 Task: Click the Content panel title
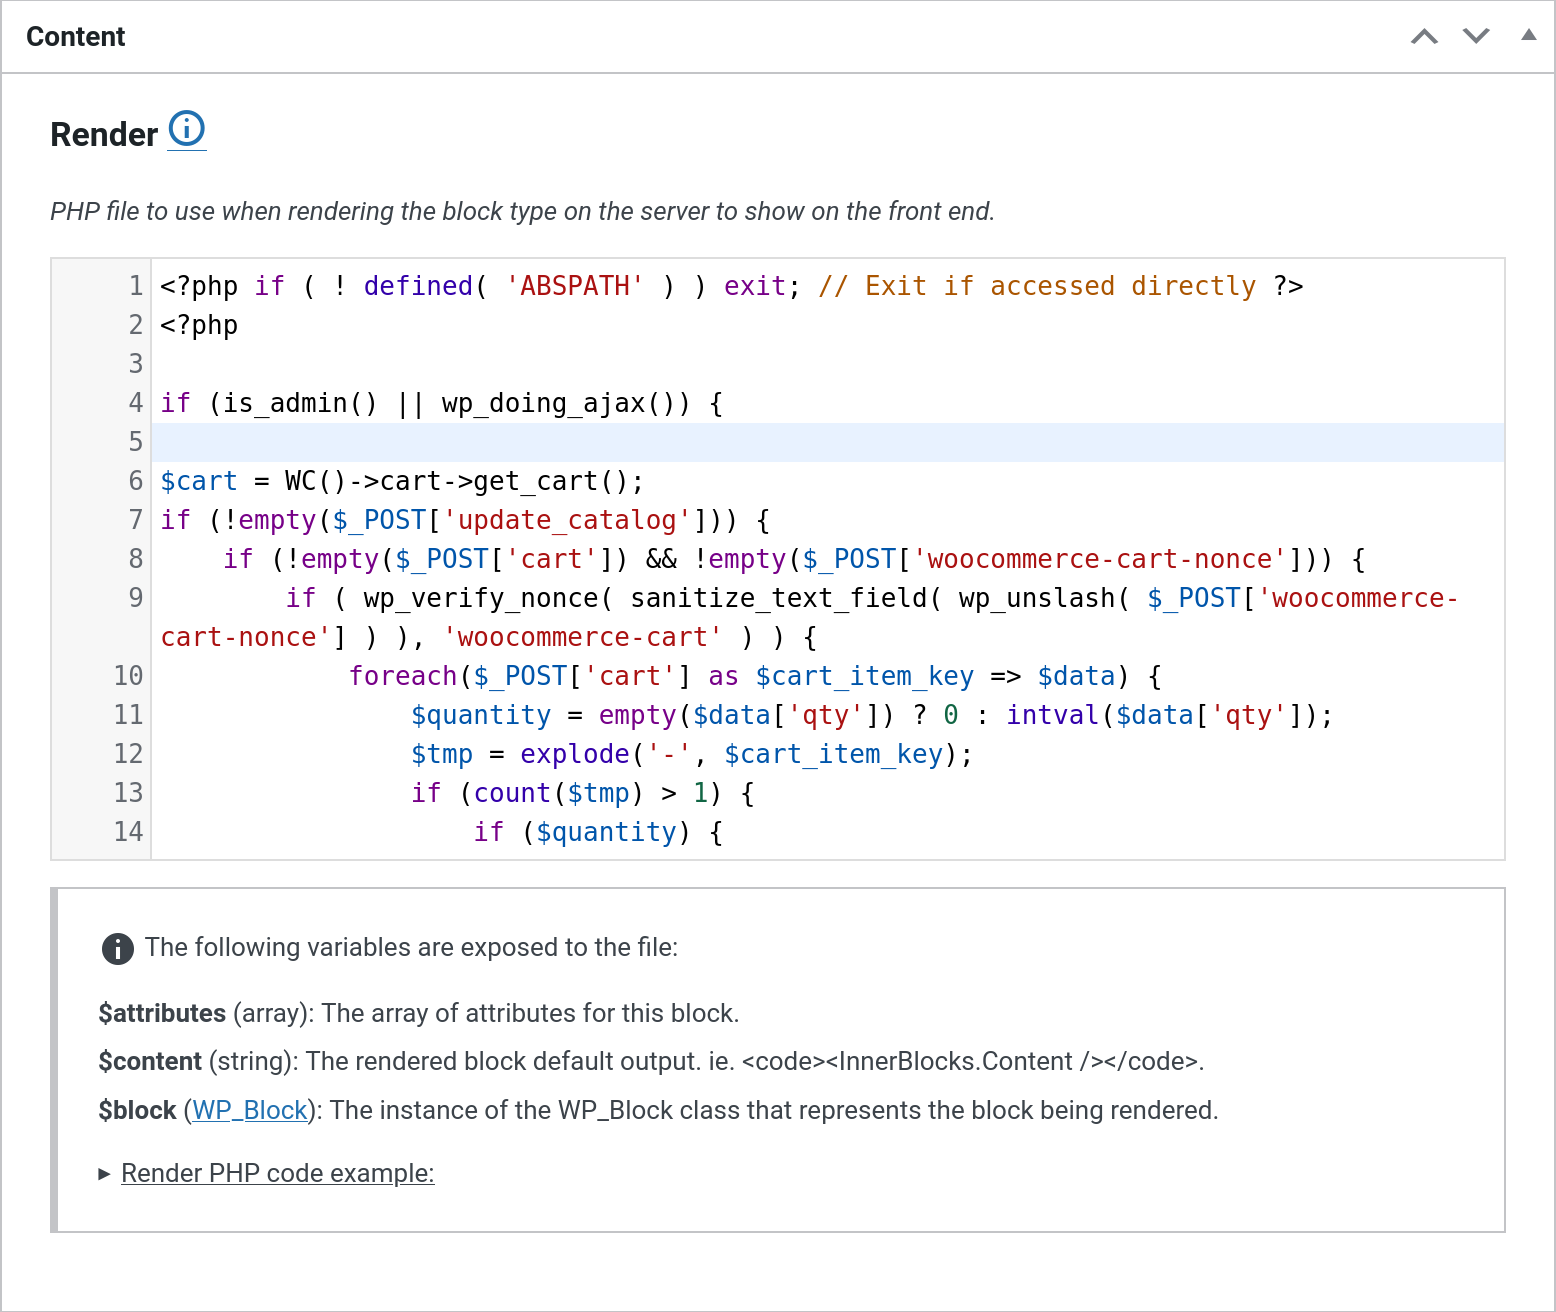point(76,37)
